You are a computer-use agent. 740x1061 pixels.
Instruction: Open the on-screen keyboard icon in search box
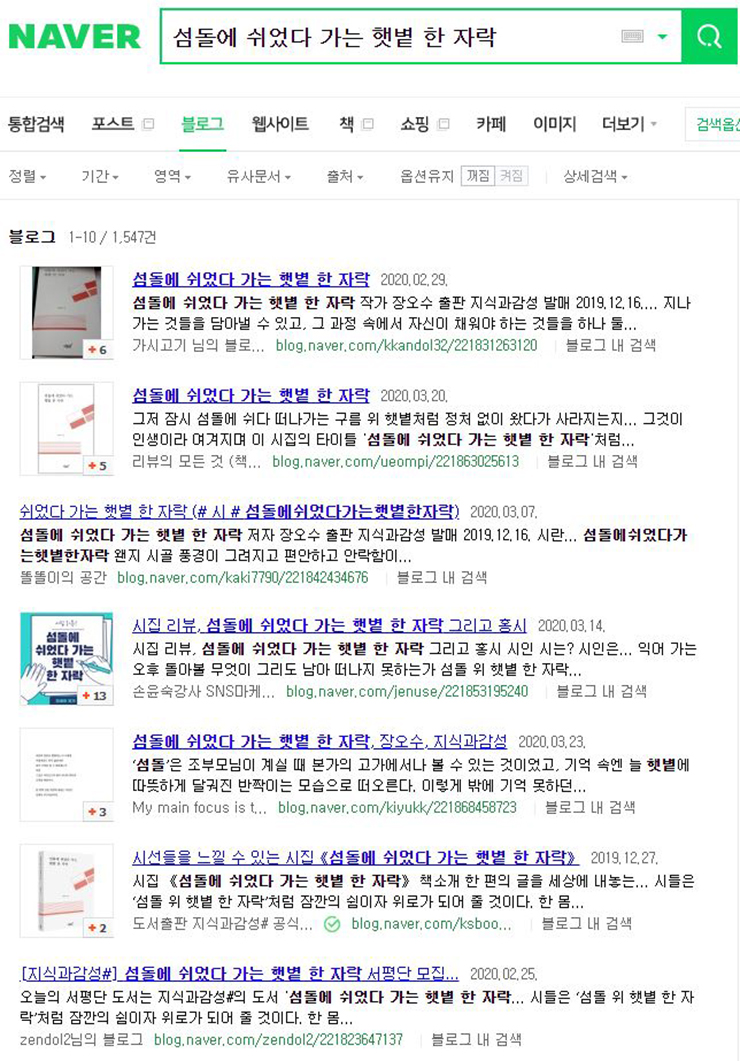pos(632,37)
